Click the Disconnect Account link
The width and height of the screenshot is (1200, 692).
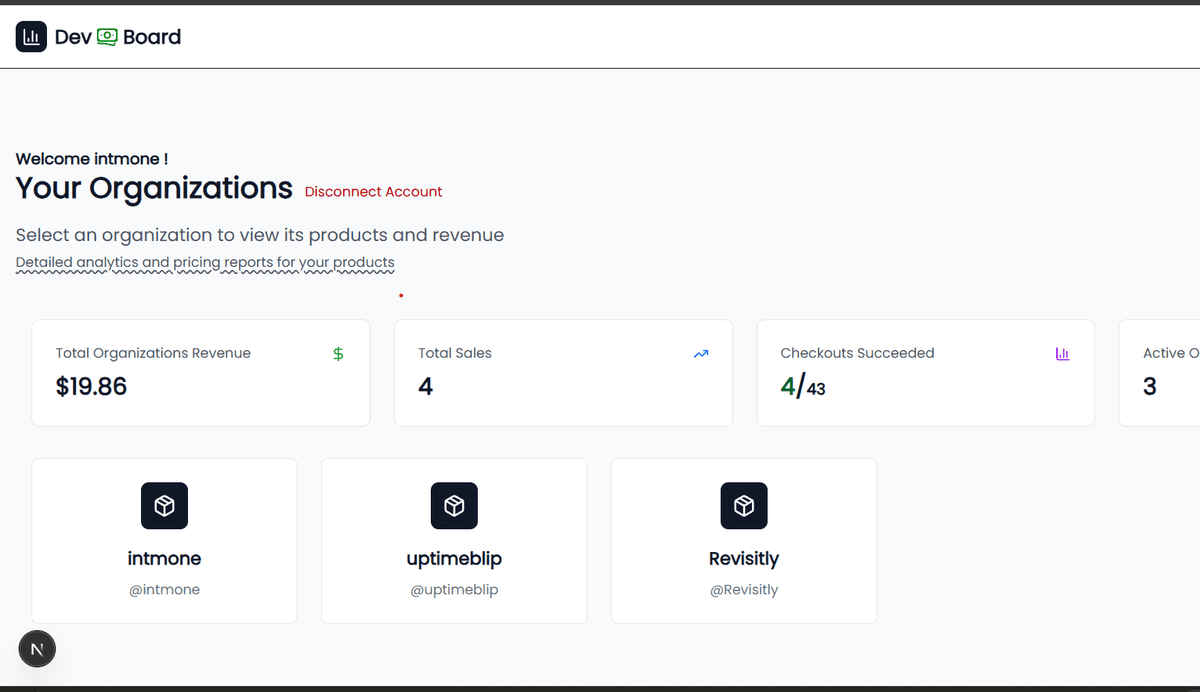coord(373,192)
